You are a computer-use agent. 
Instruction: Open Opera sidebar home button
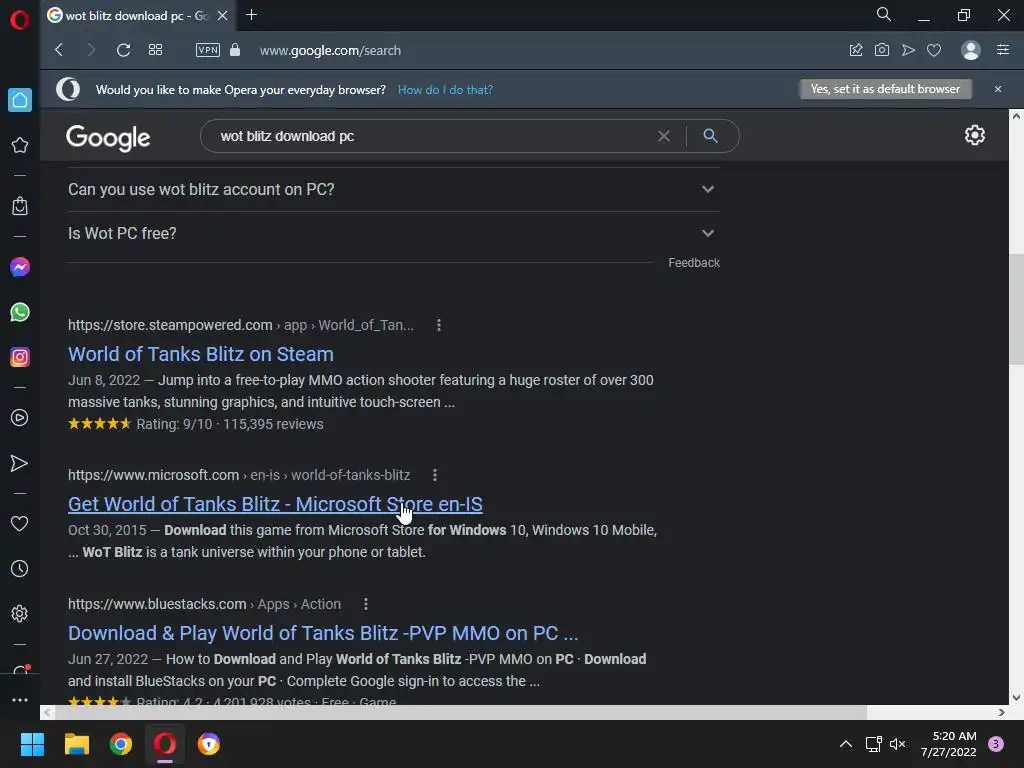20,100
